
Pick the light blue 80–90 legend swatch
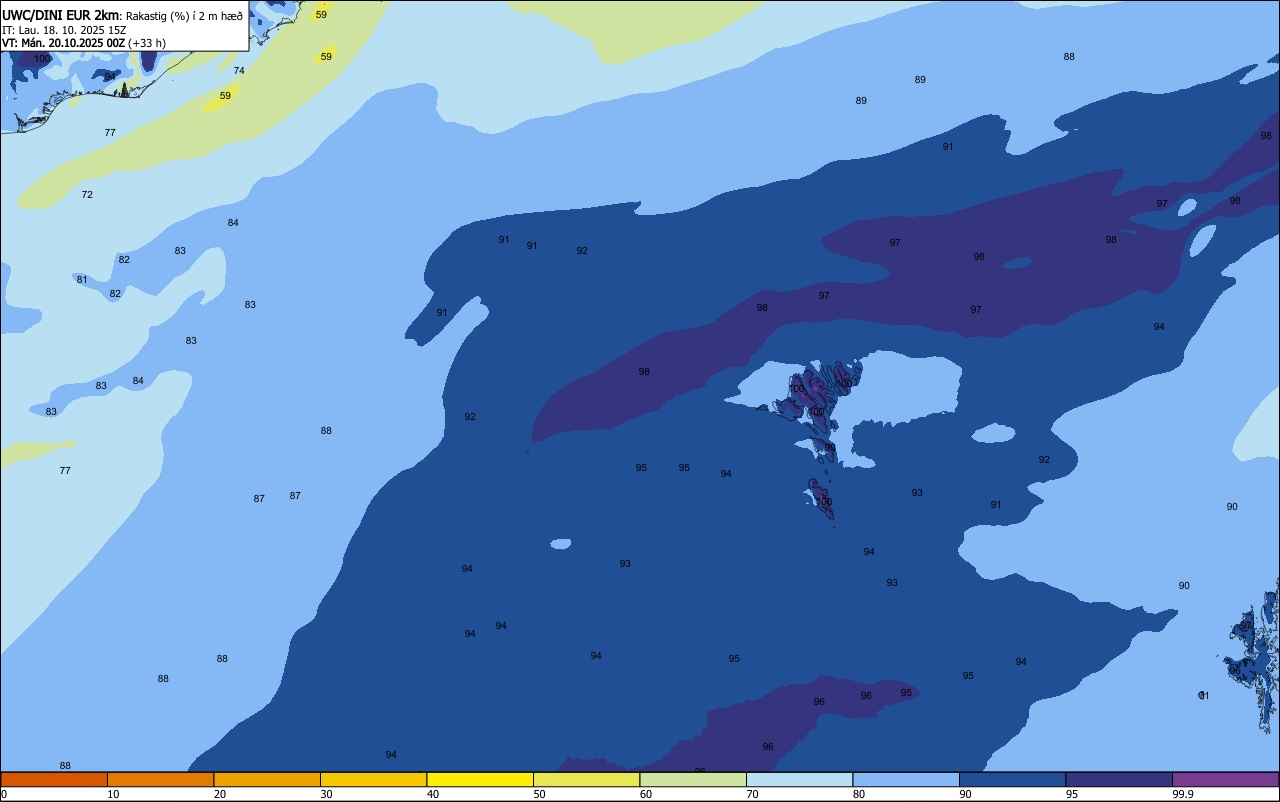coord(906,779)
